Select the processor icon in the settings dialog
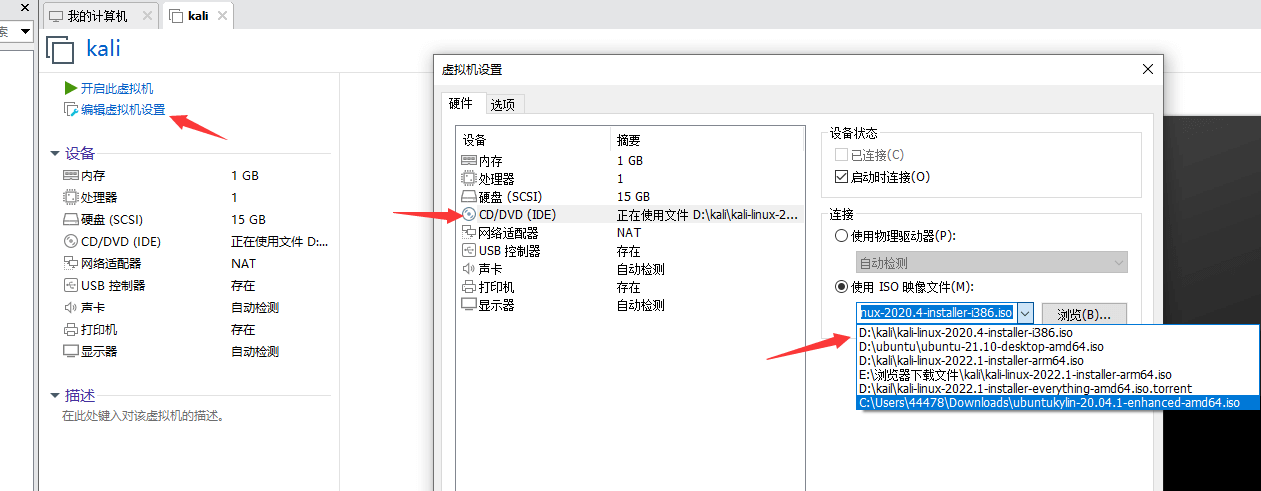 (469, 179)
